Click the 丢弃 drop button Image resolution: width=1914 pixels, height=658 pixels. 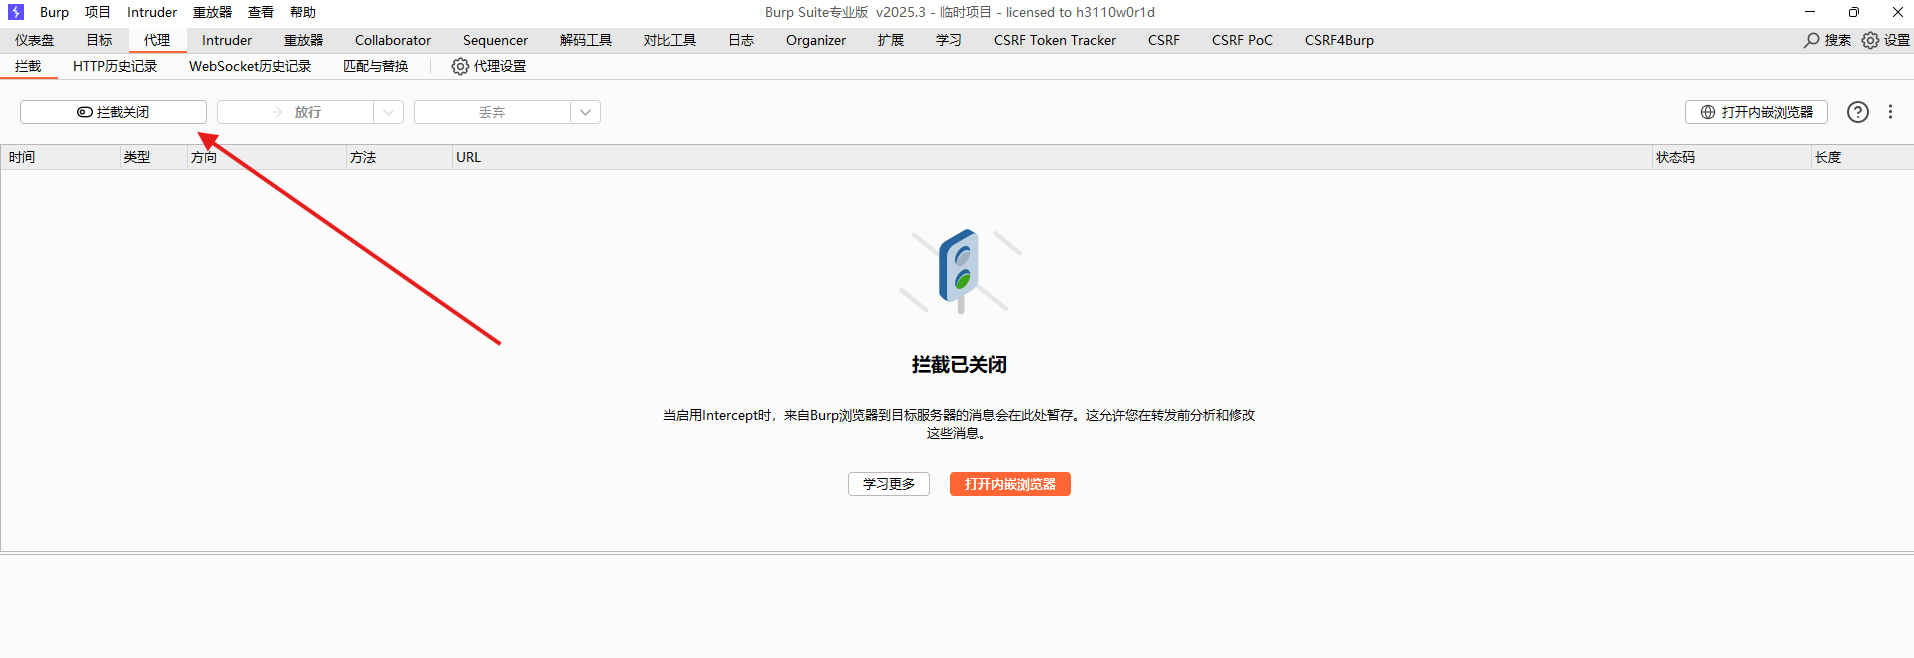coord(492,112)
